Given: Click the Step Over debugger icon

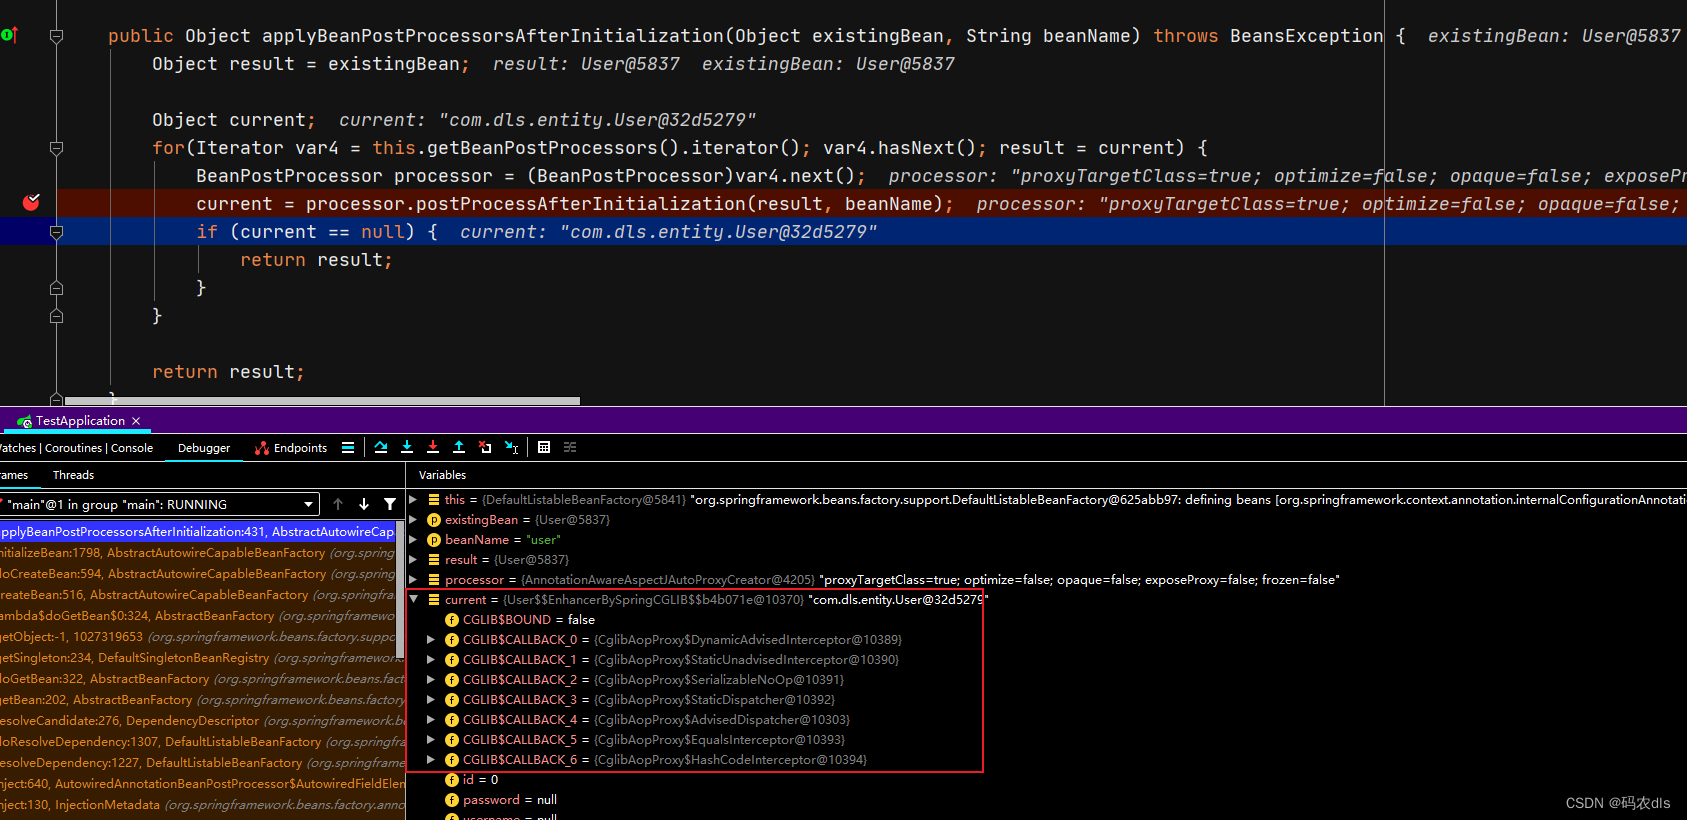Looking at the screenshot, I should (381, 447).
